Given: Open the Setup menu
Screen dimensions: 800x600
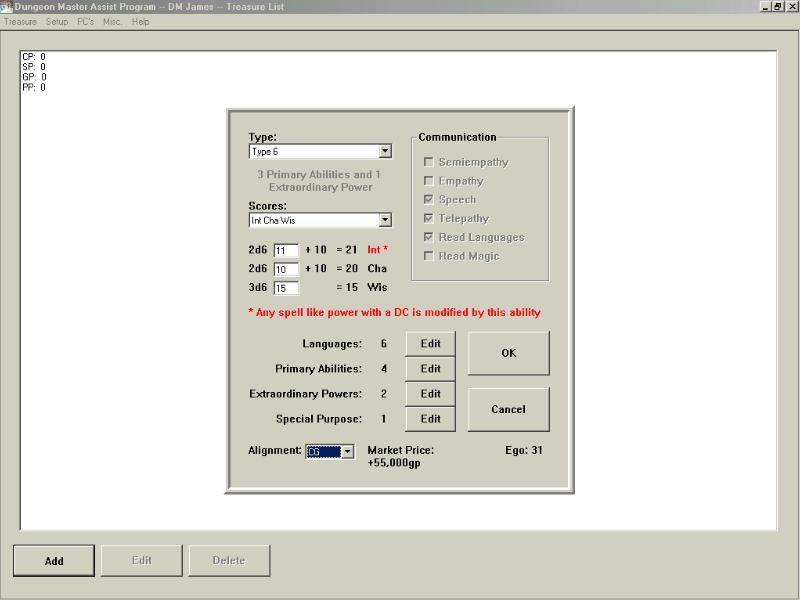Looking at the screenshot, I should (x=57, y=21).
